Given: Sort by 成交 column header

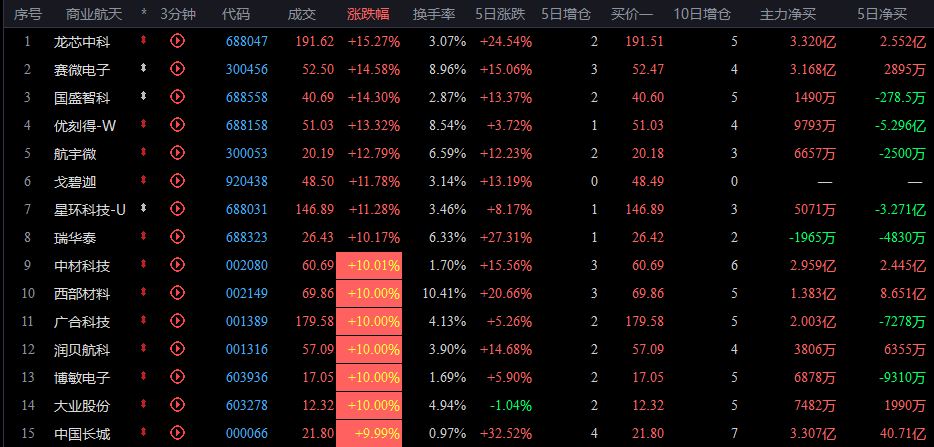Looking at the screenshot, I should (x=302, y=14).
